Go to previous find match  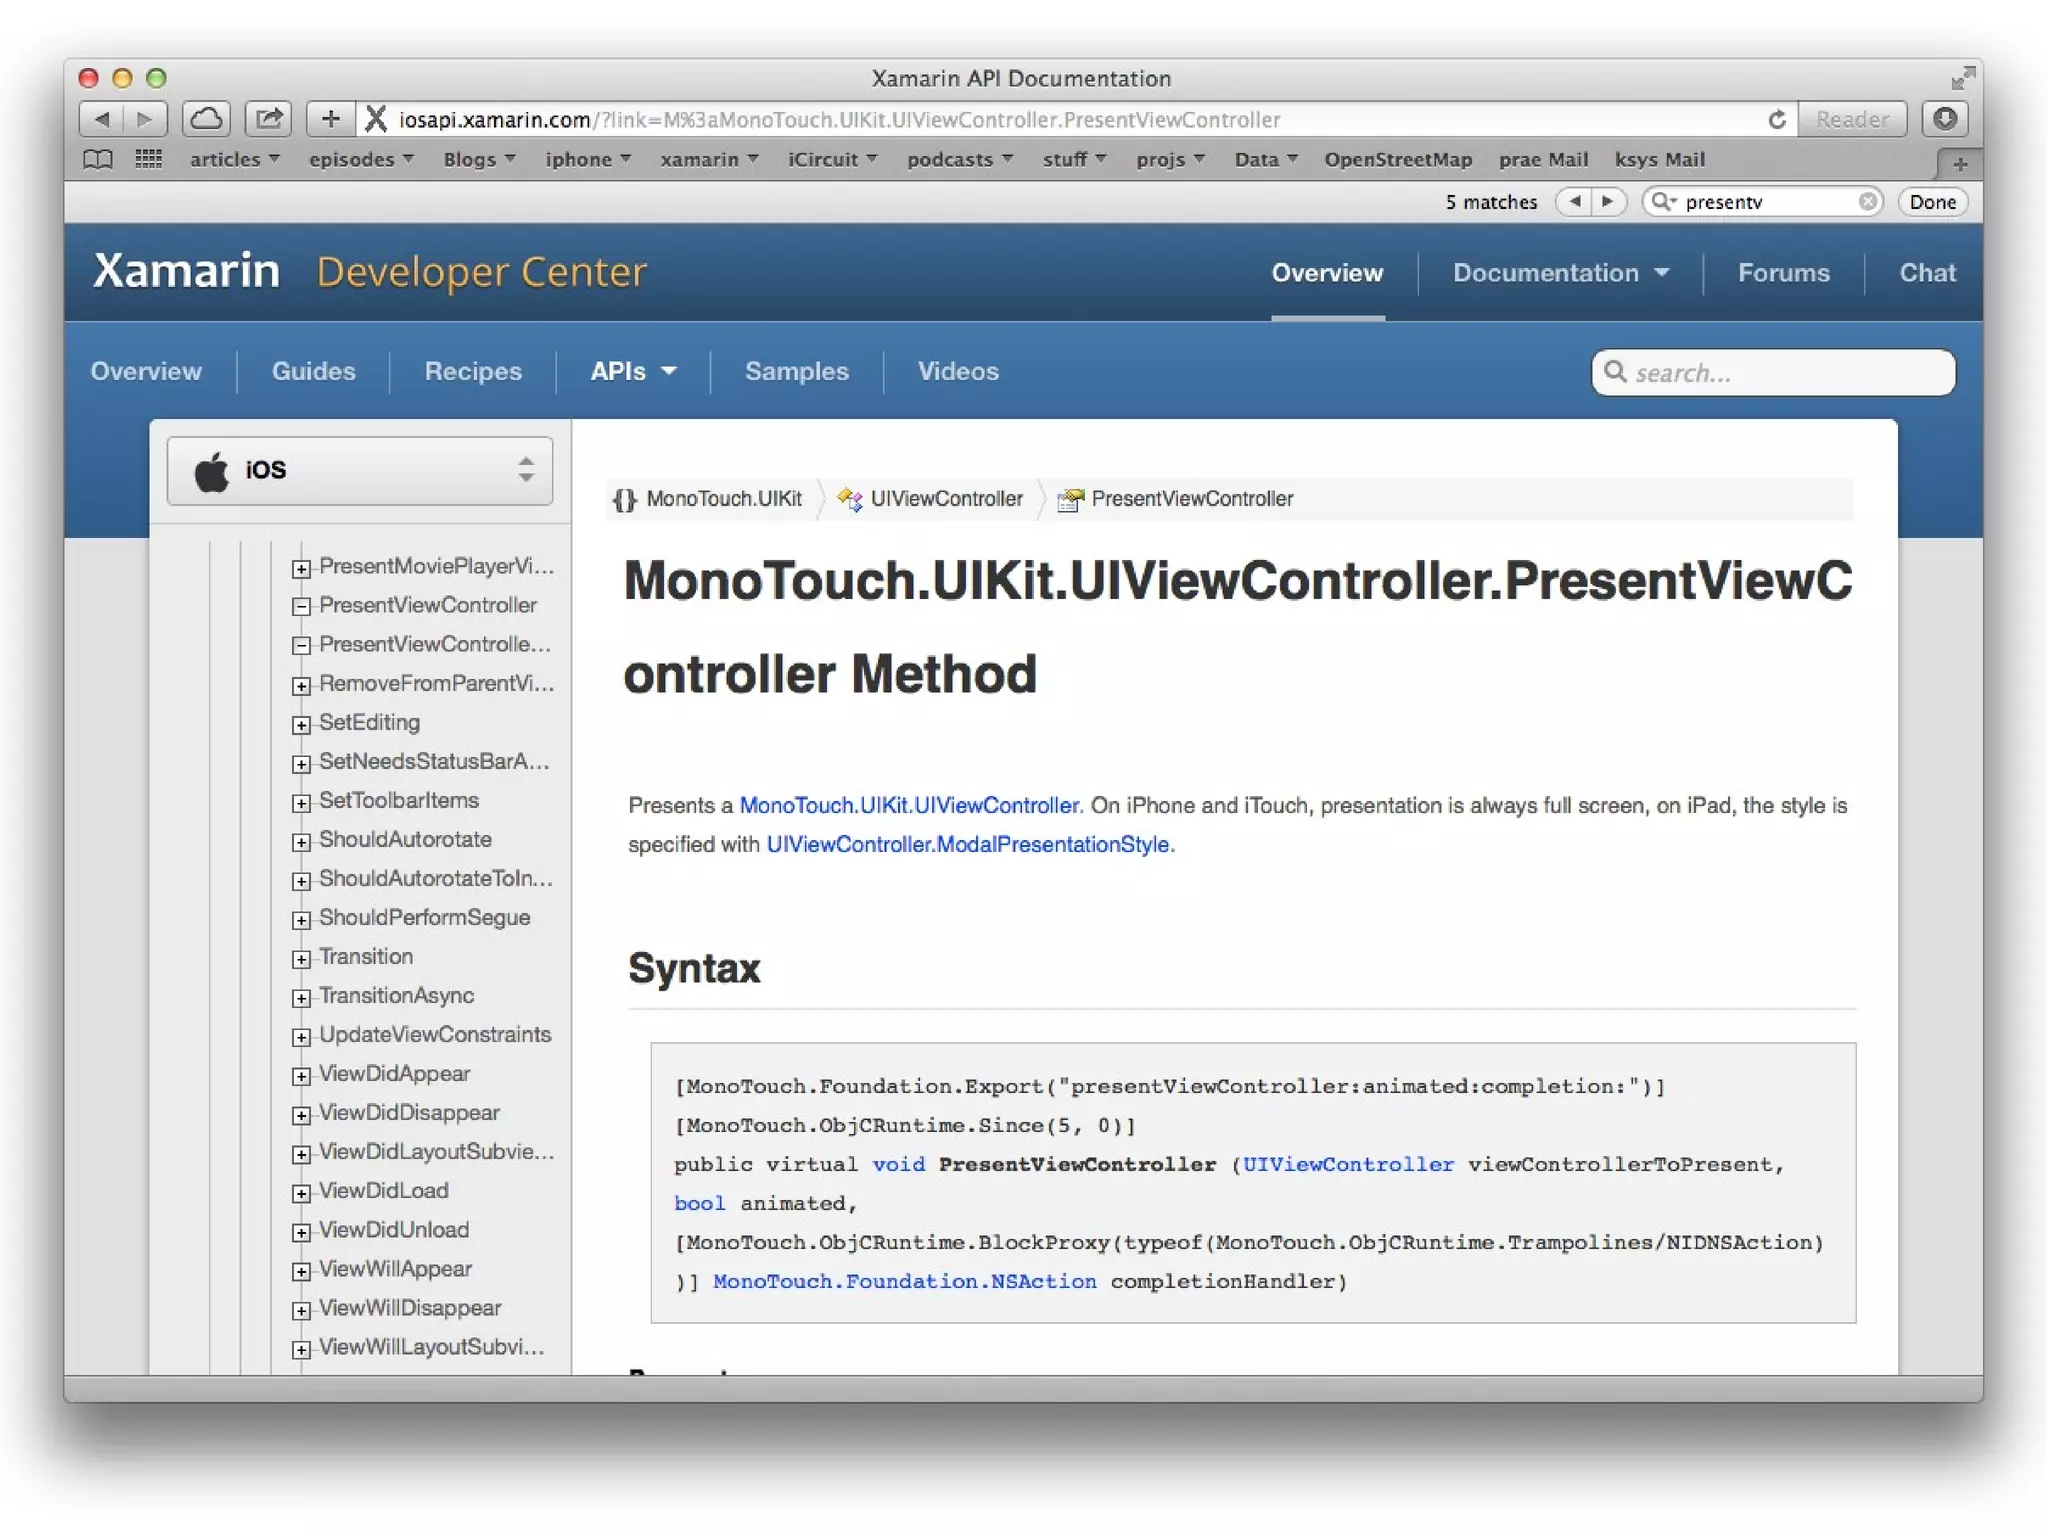coord(1575,202)
